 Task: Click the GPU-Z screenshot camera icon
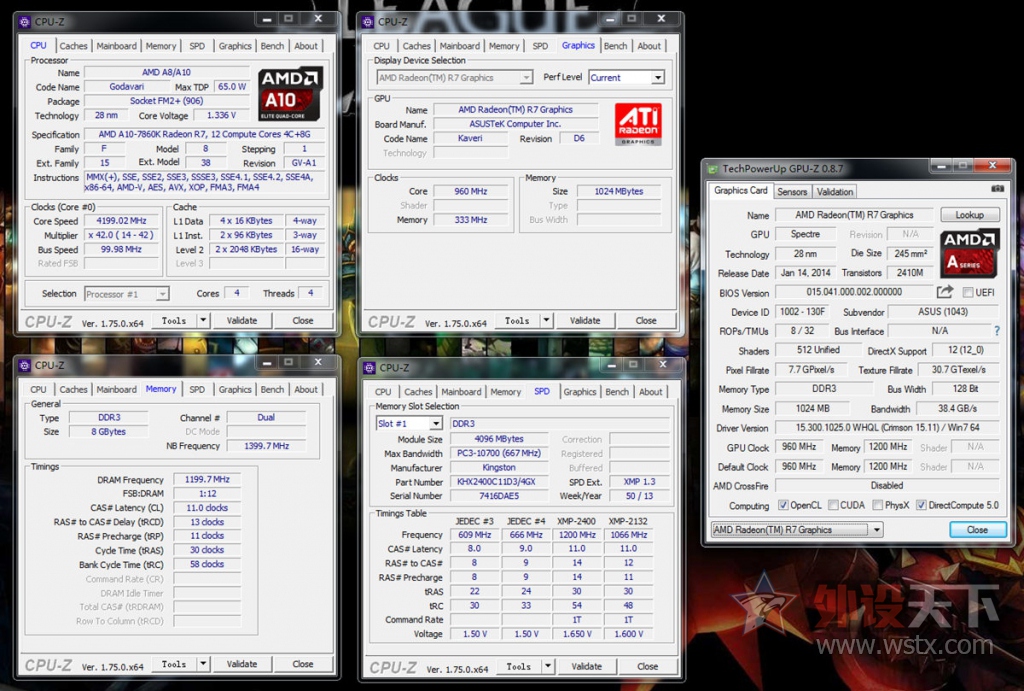[x=997, y=188]
